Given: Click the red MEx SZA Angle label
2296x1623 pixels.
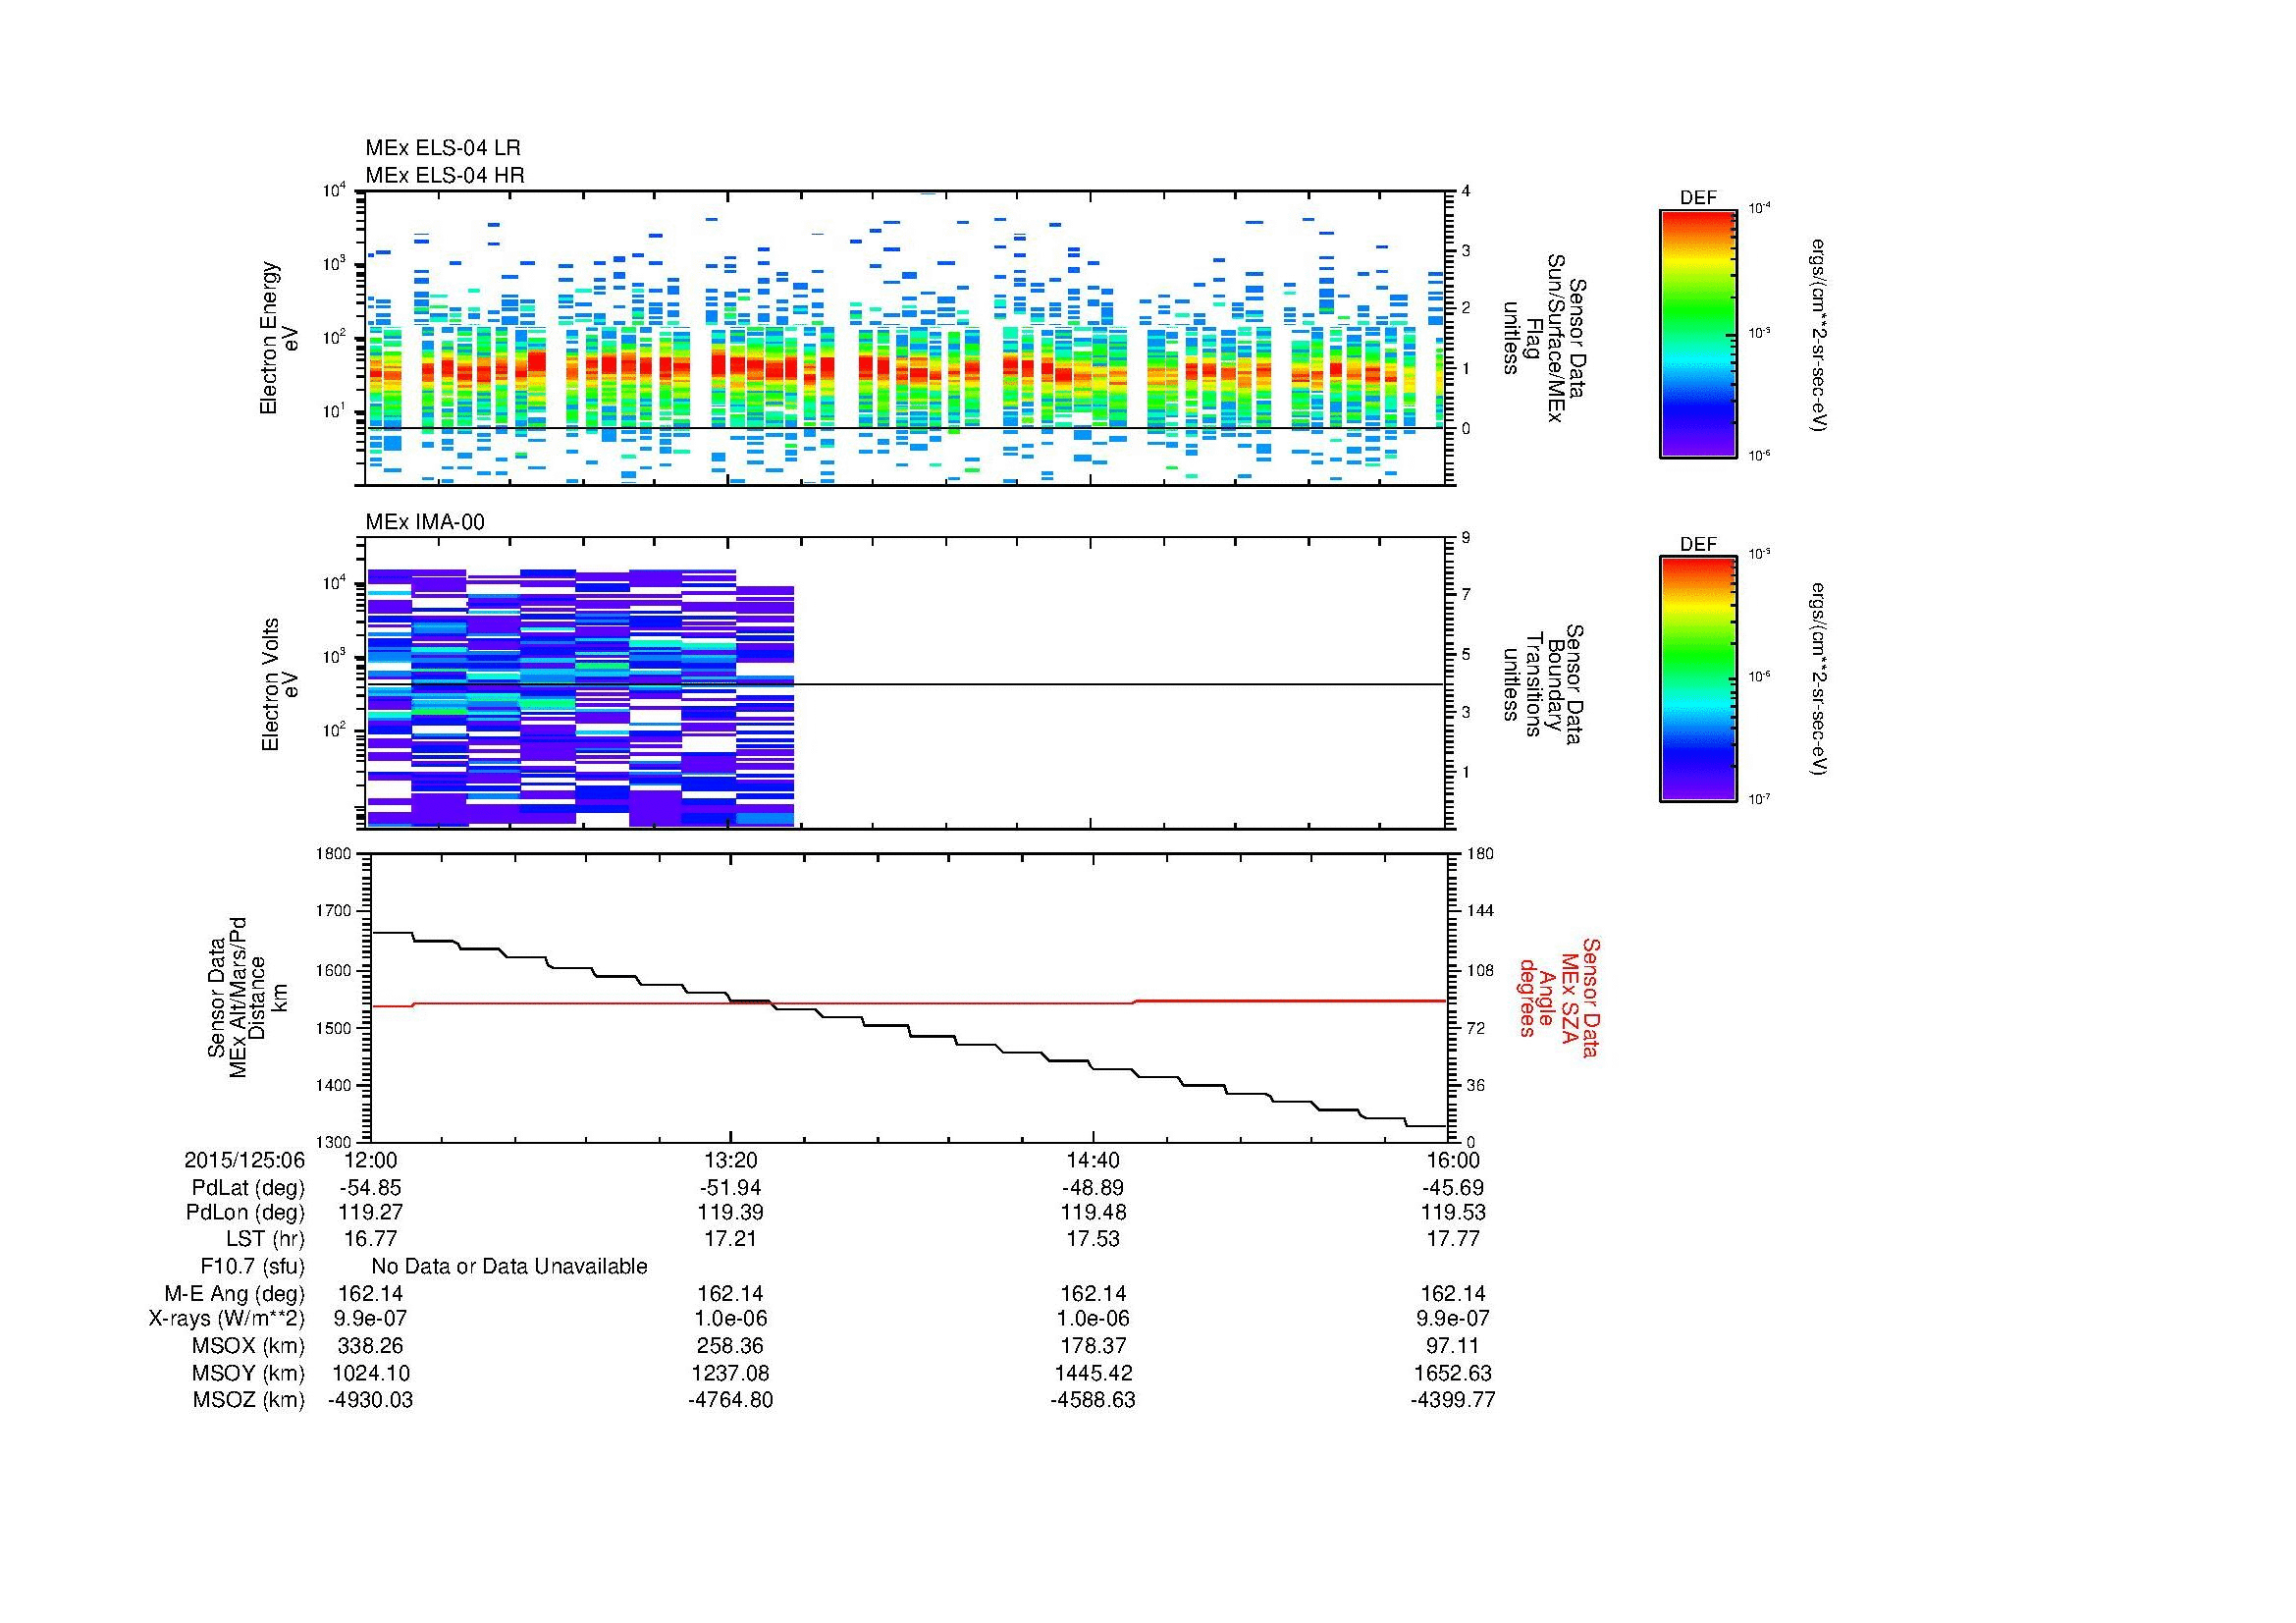Looking at the screenshot, I should click(x=1559, y=997).
